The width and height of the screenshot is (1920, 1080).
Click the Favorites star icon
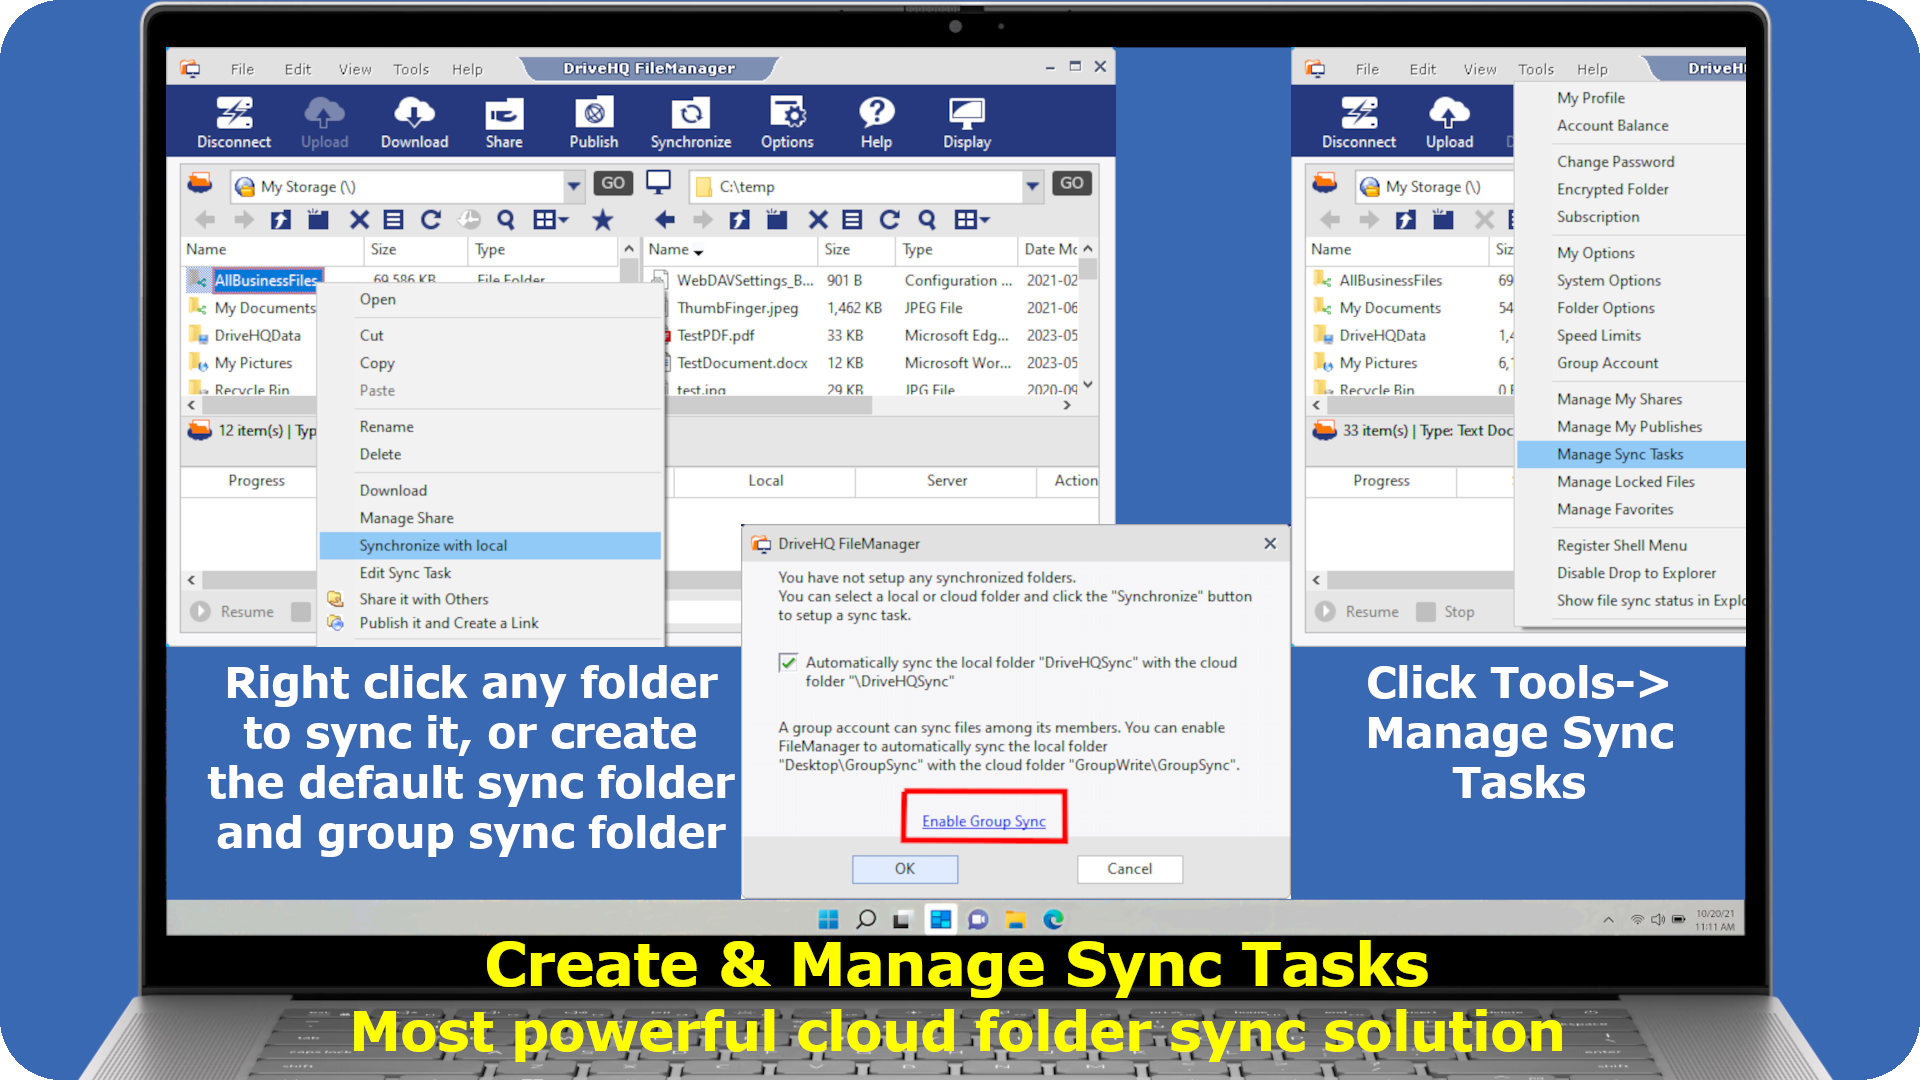click(602, 220)
